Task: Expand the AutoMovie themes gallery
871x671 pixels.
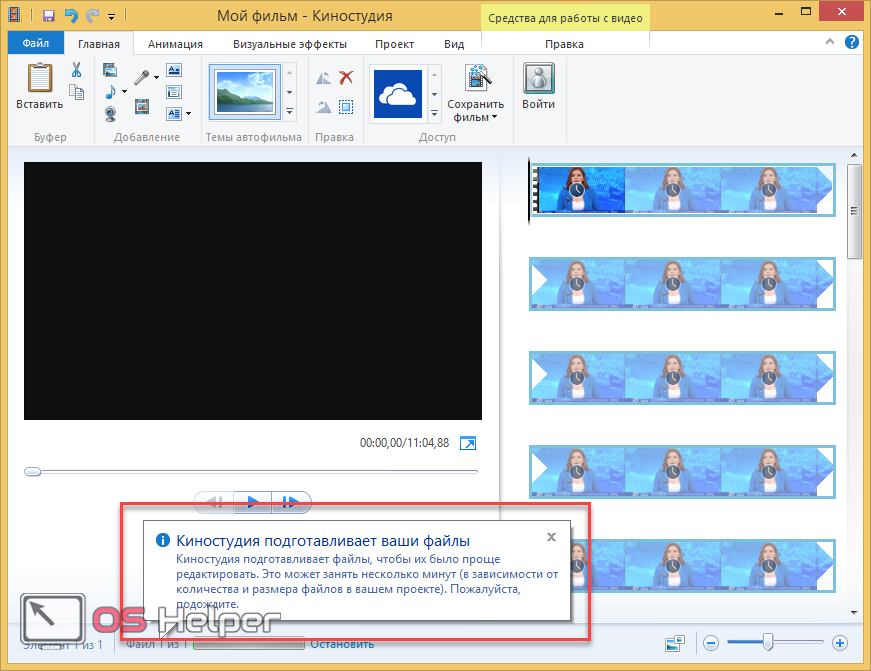Action: pyautogui.click(x=290, y=111)
